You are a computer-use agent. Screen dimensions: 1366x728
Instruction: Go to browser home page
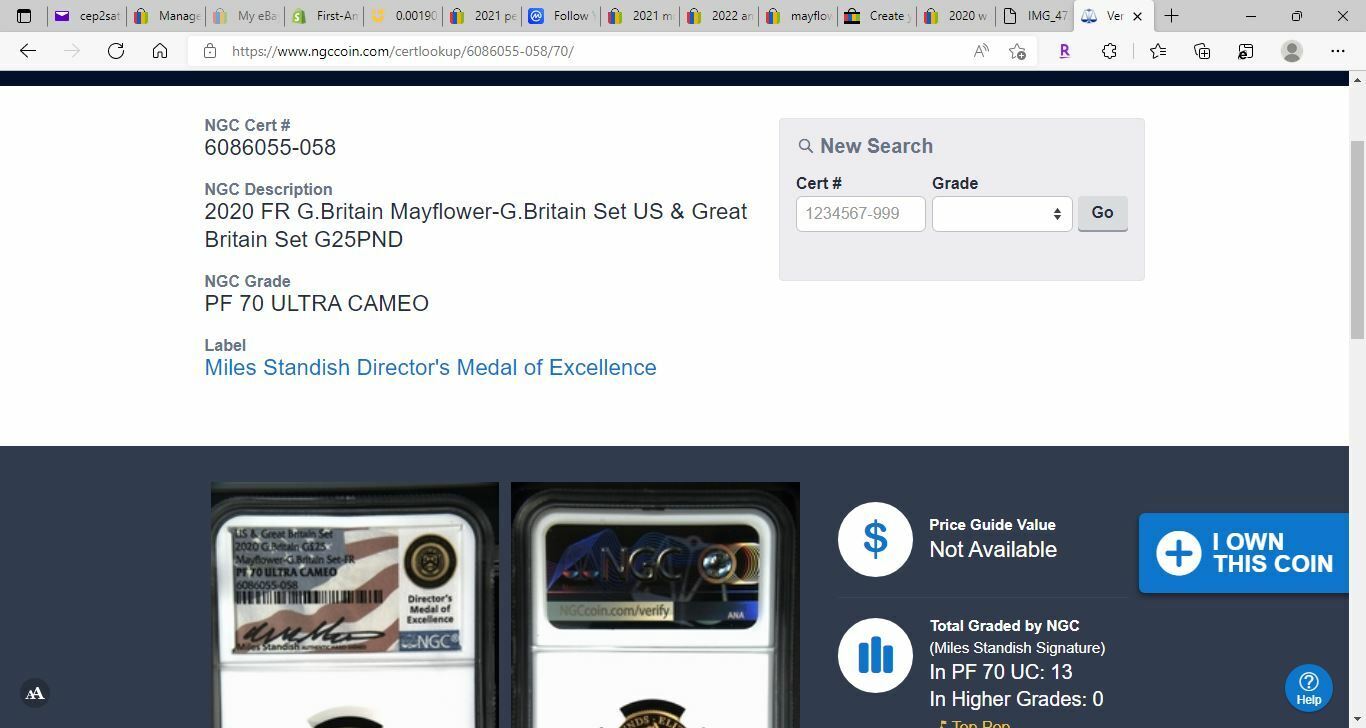160,51
